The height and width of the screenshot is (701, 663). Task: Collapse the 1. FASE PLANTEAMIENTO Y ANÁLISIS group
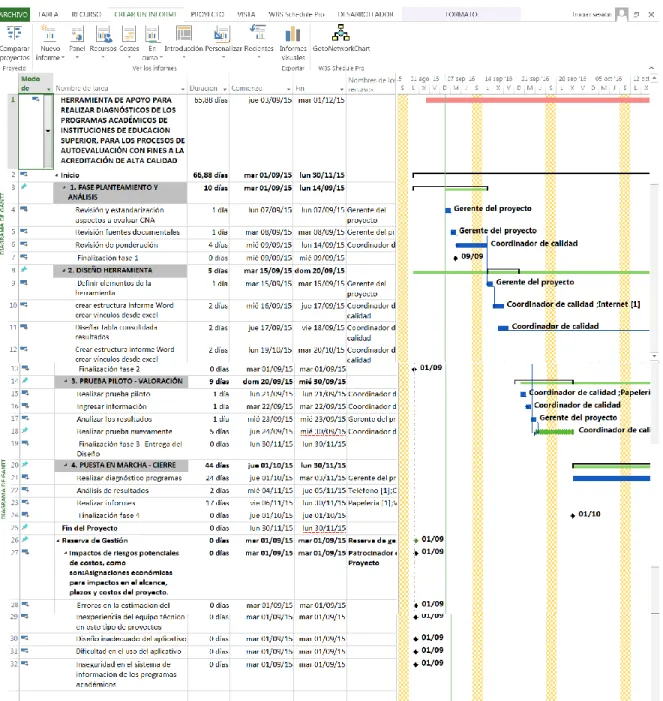(63, 188)
